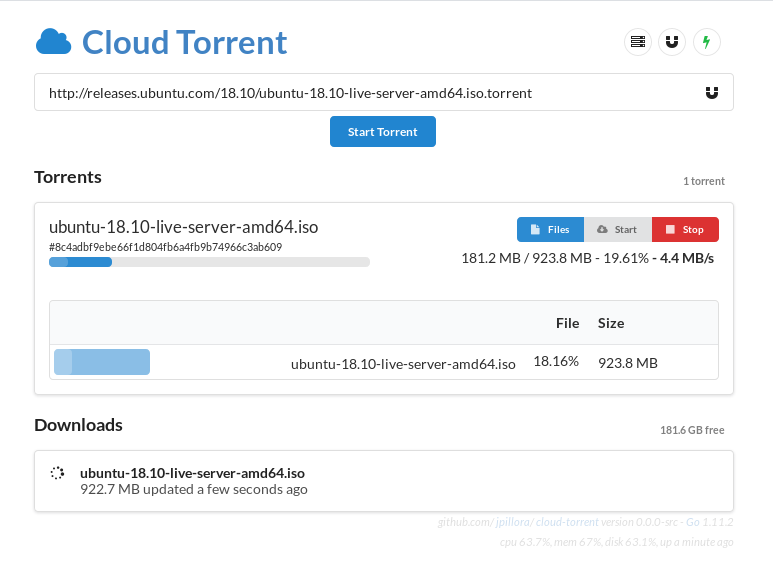Click the grey Start button for the torrent
Image resolution: width=773 pixels, height=569 pixels.
coord(618,229)
